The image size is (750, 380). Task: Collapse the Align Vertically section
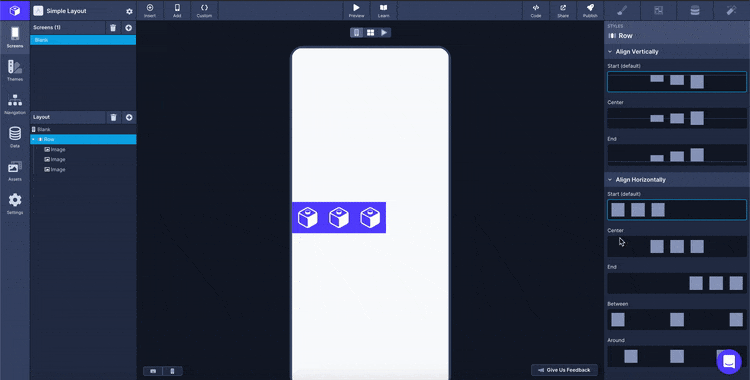(x=610, y=52)
